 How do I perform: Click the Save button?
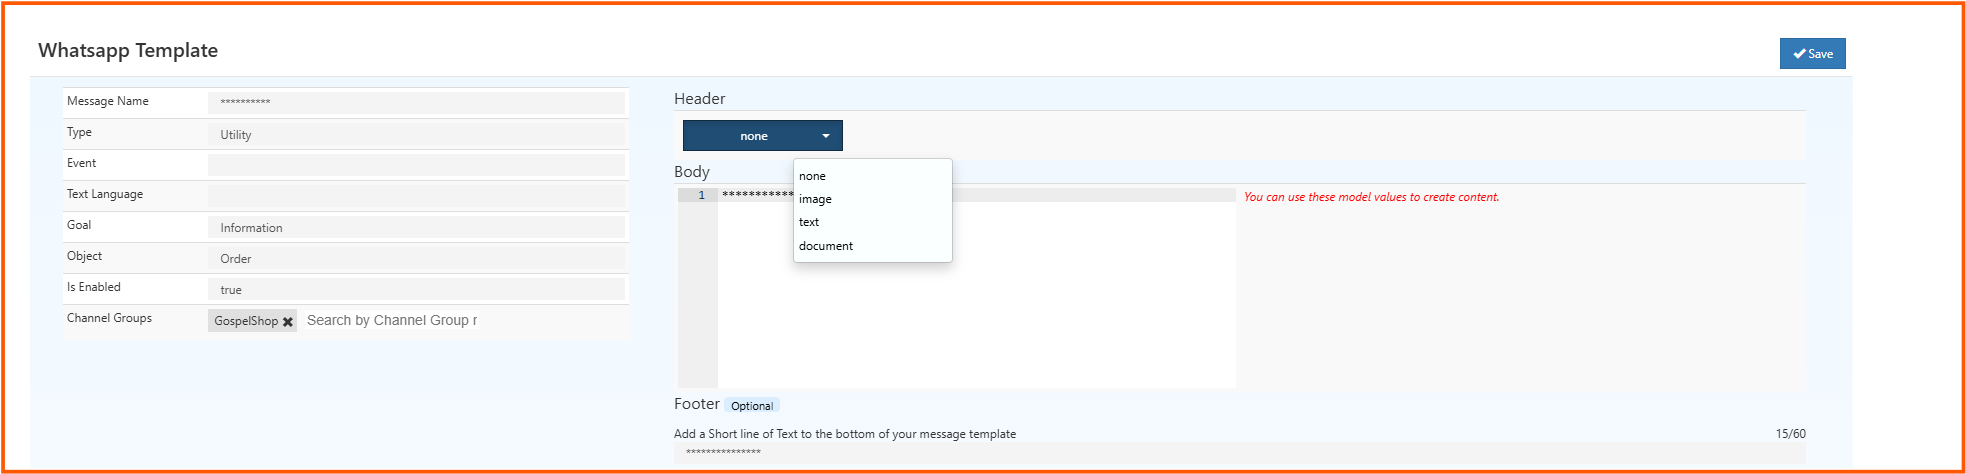click(1812, 54)
